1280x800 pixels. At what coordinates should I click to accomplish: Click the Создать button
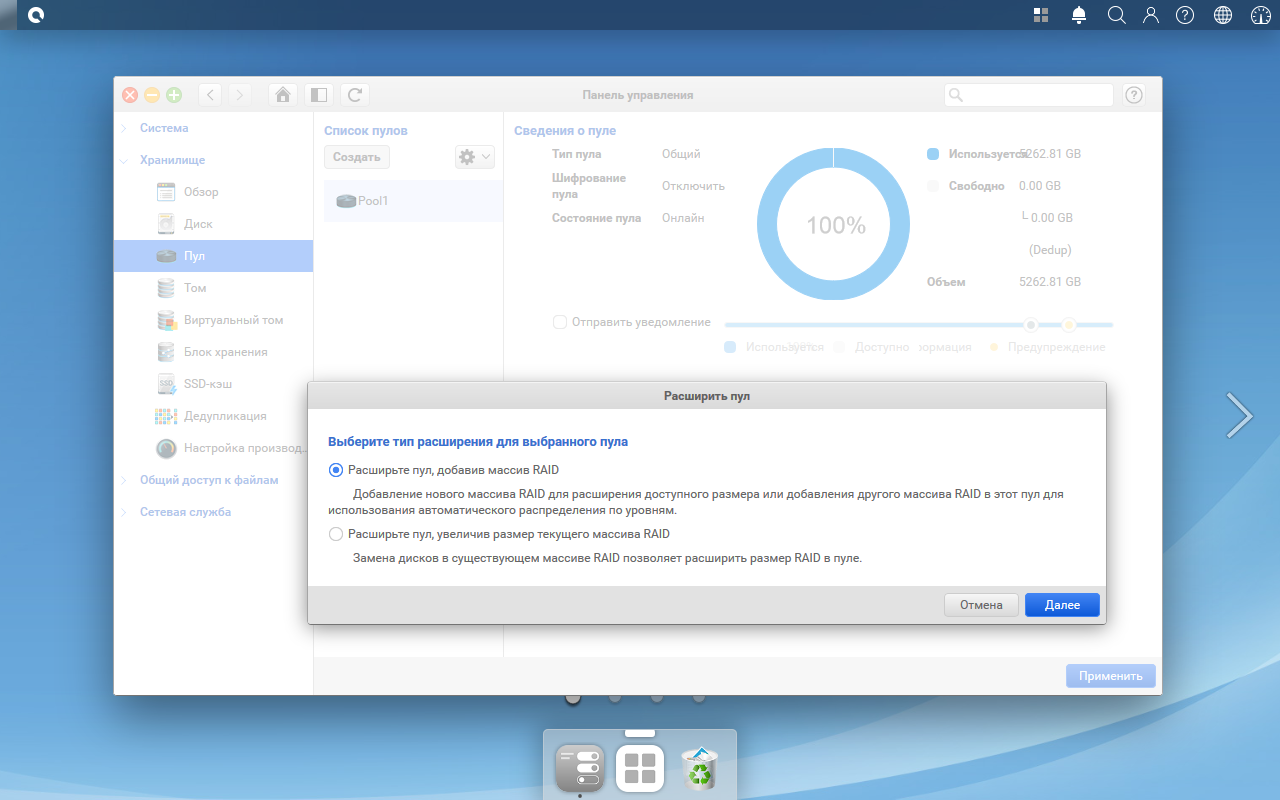pos(357,157)
